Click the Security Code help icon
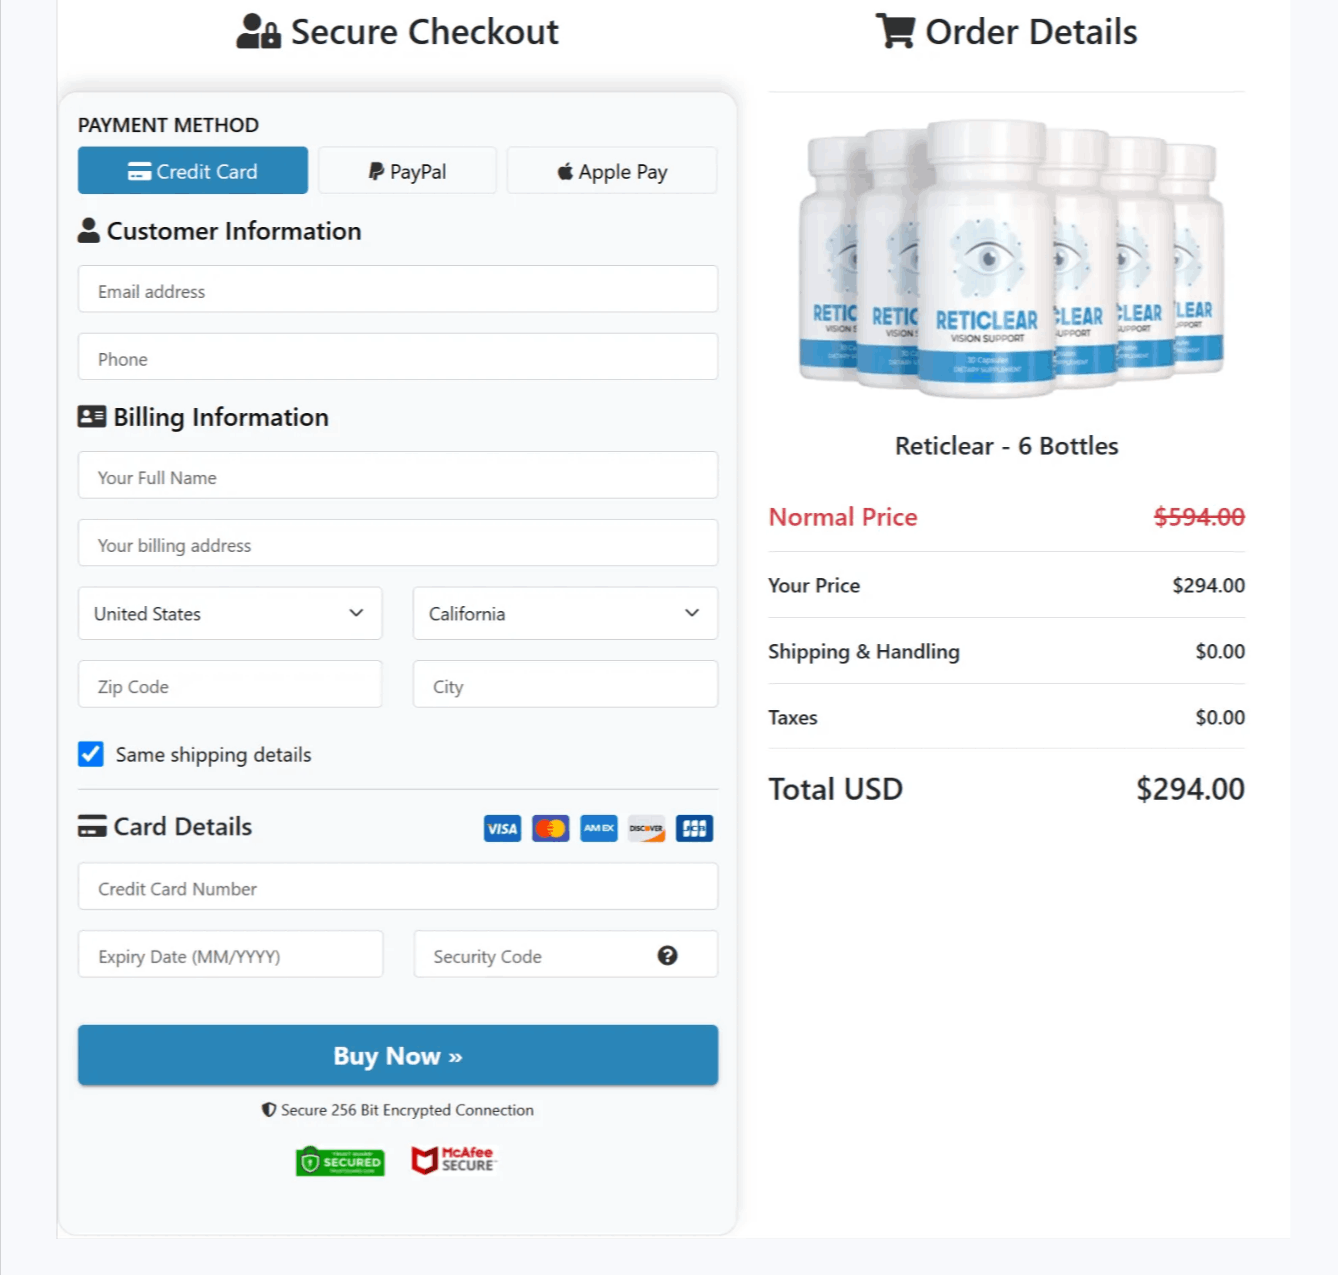Image resolution: width=1338 pixels, height=1275 pixels. point(666,956)
